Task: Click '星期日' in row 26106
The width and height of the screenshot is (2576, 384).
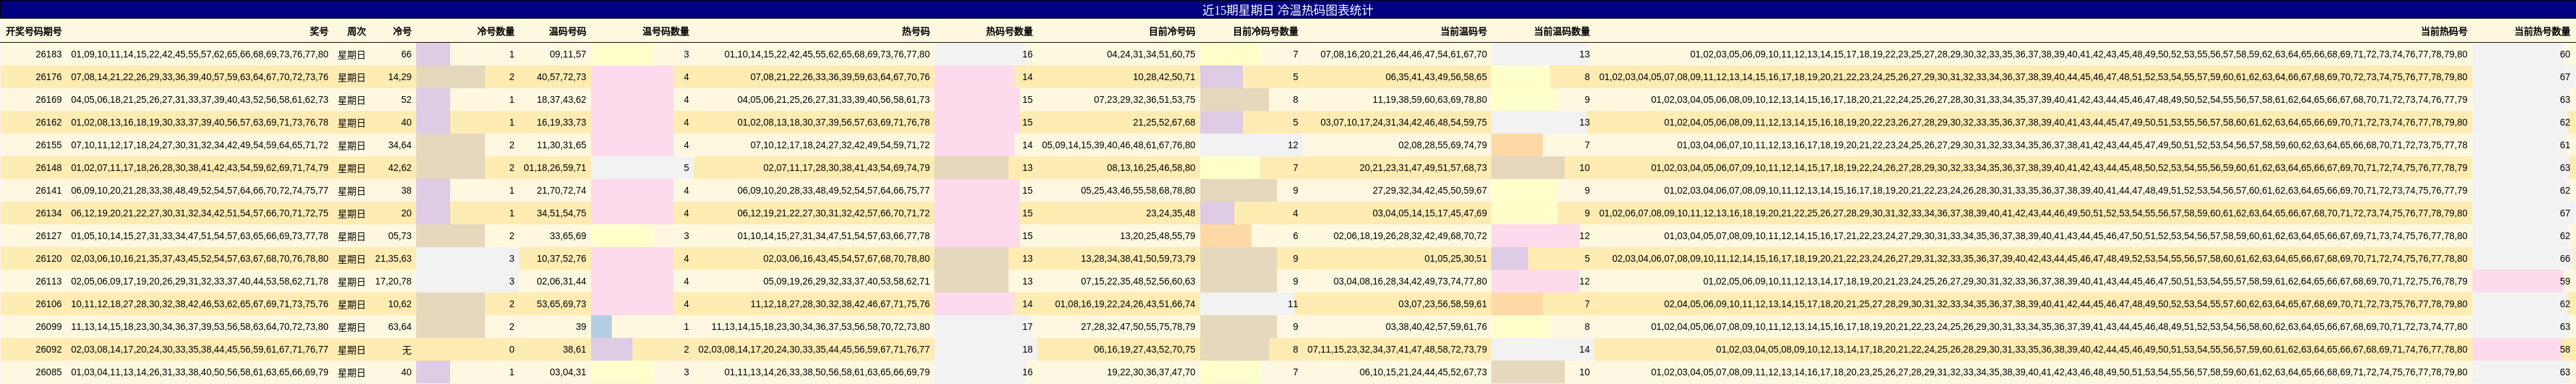Action: (352, 304)
